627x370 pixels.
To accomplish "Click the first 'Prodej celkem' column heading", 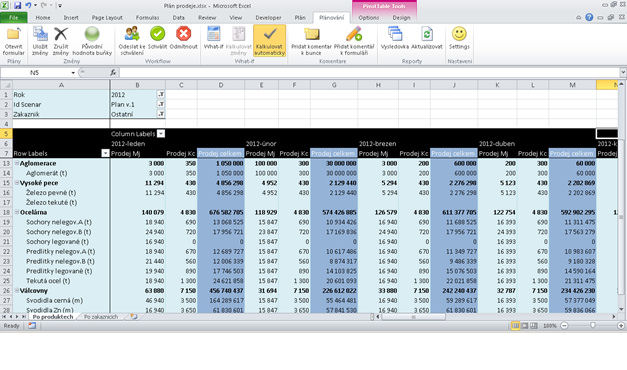I will point(220,153).
